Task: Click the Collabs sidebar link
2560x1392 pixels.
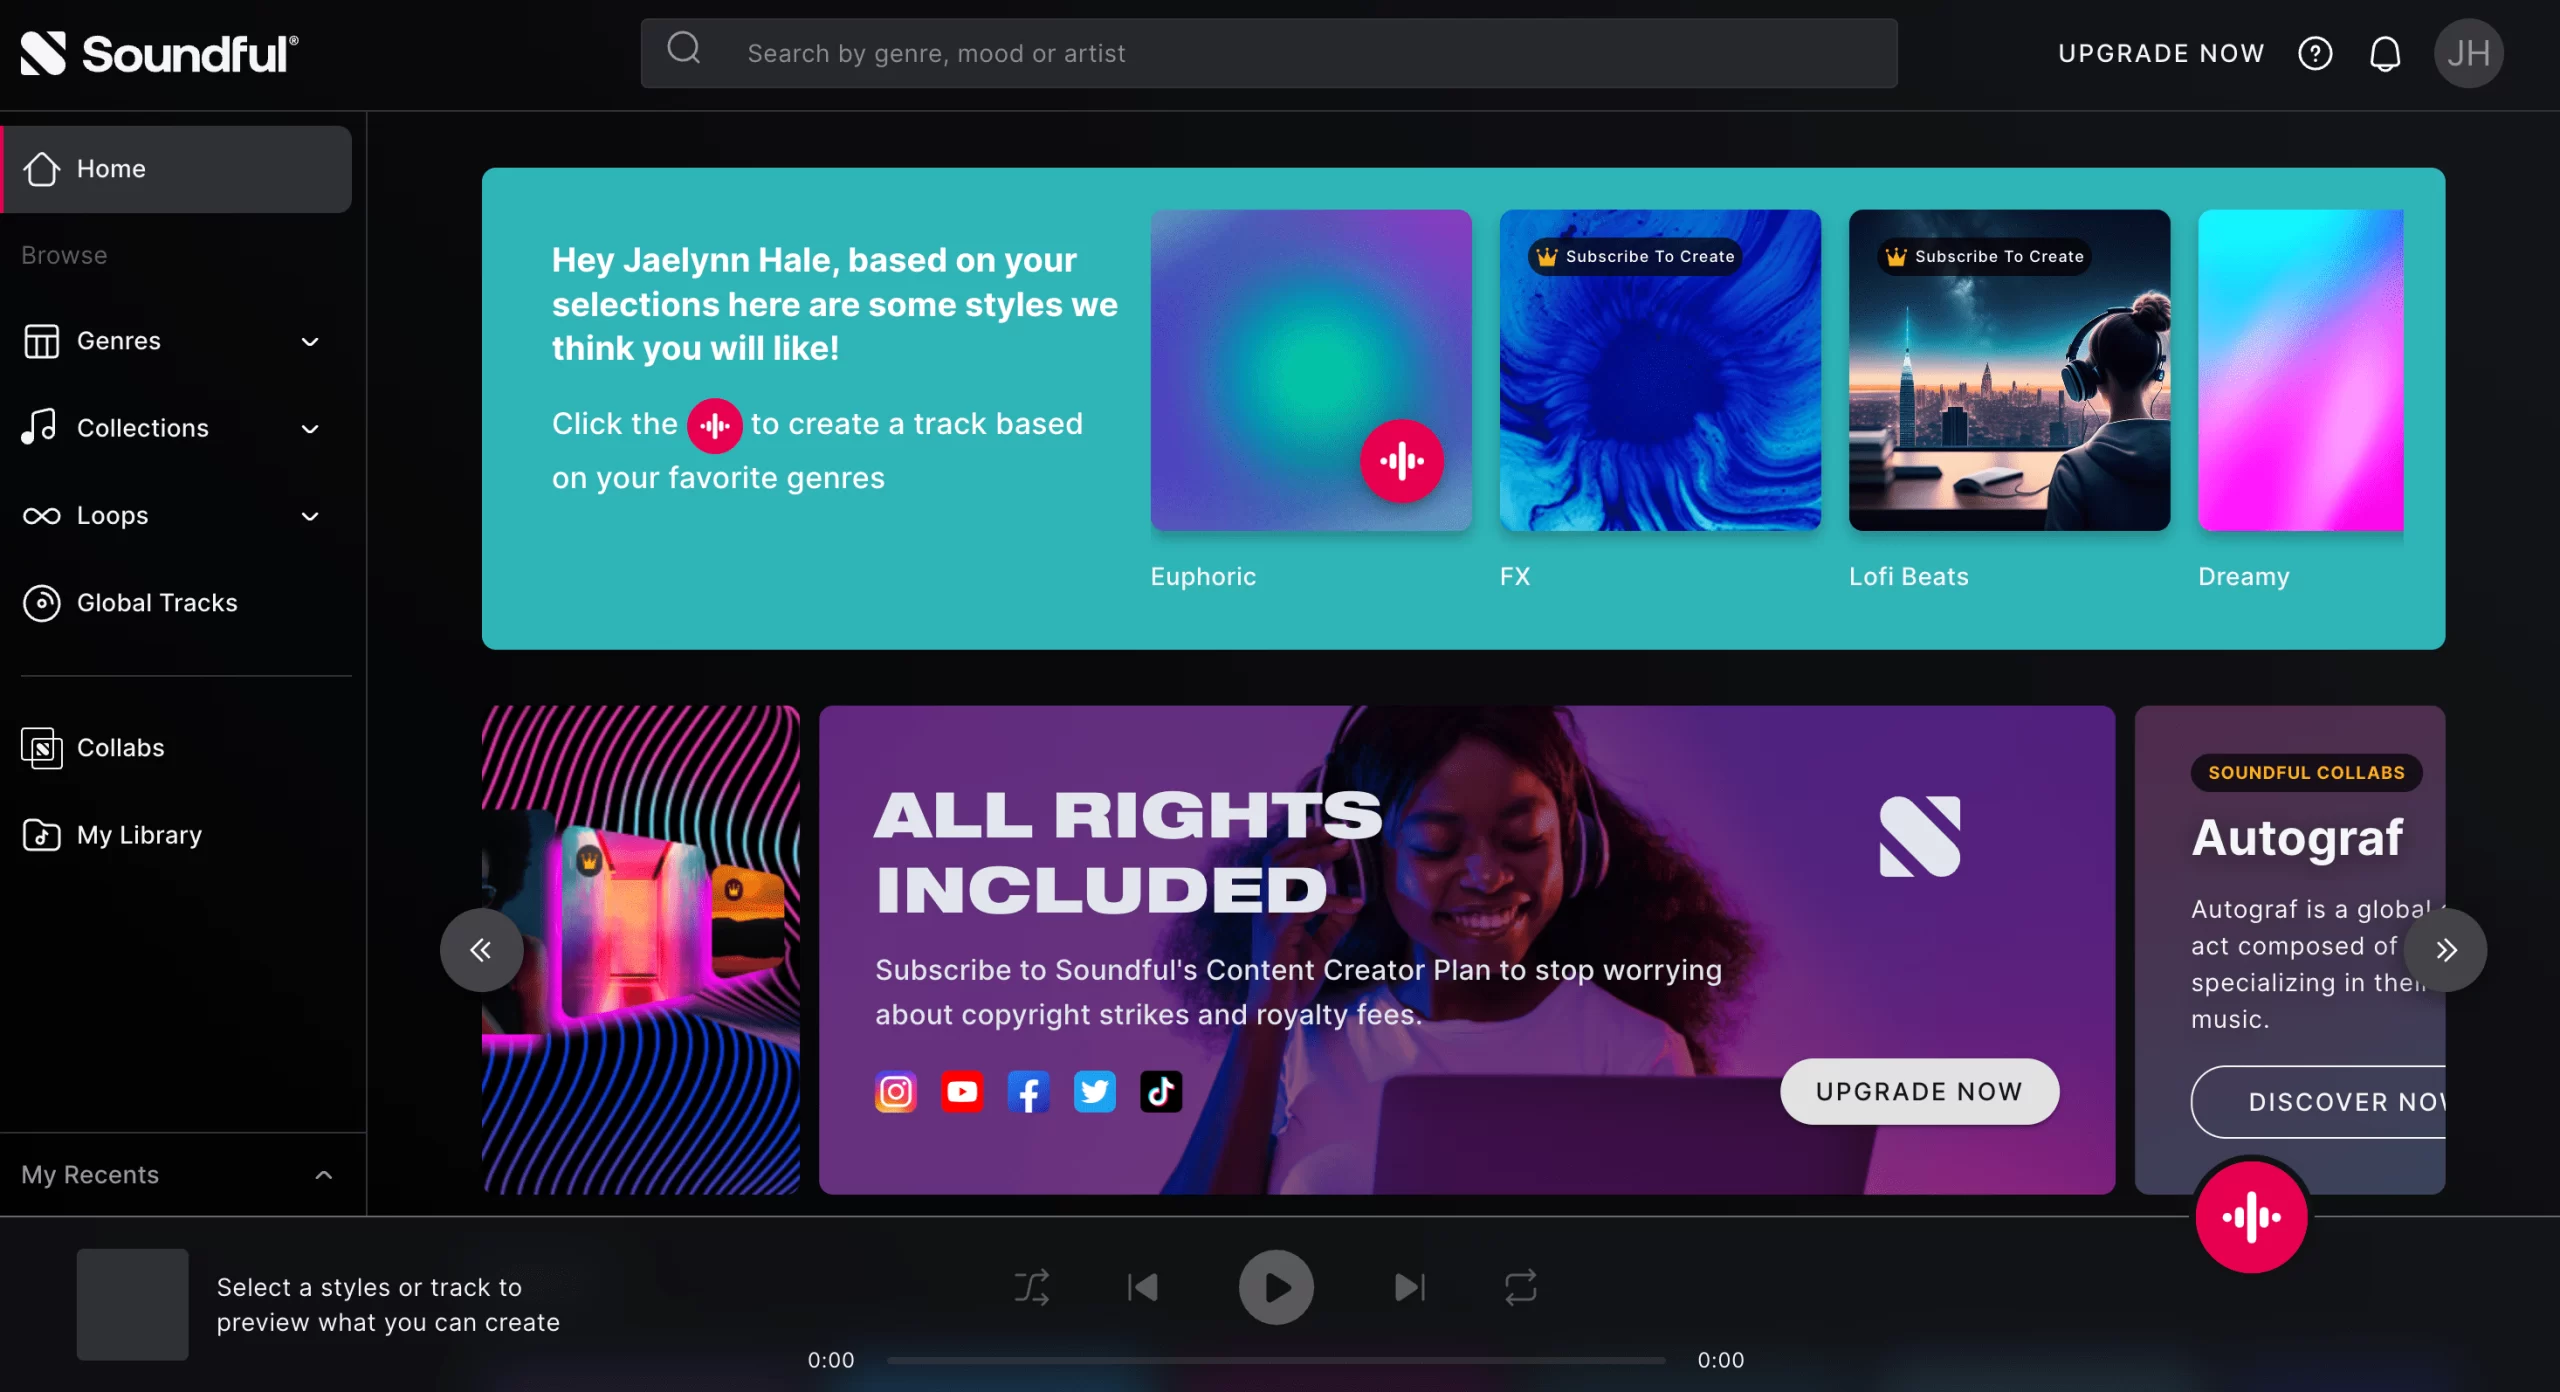Action: click(120, 747)
